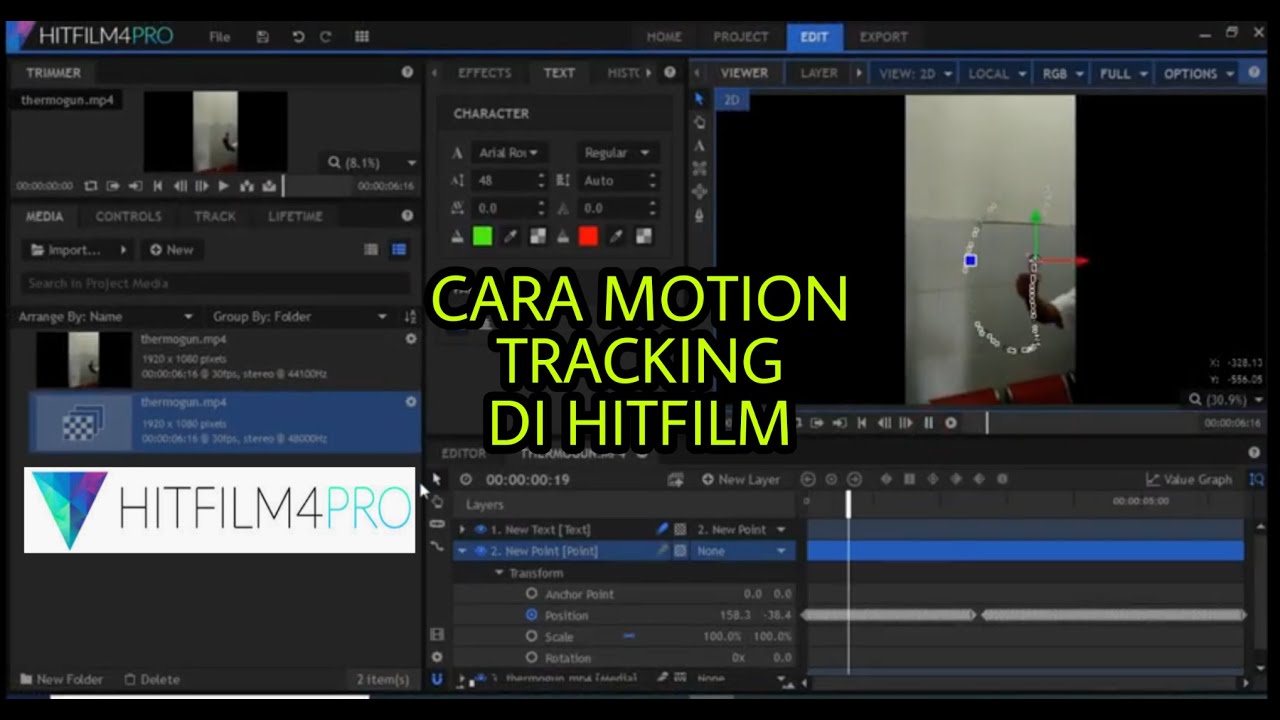The image size is (1280, 720).
Task: Switch to the LIFETIME tab
Action: [295, 216]
